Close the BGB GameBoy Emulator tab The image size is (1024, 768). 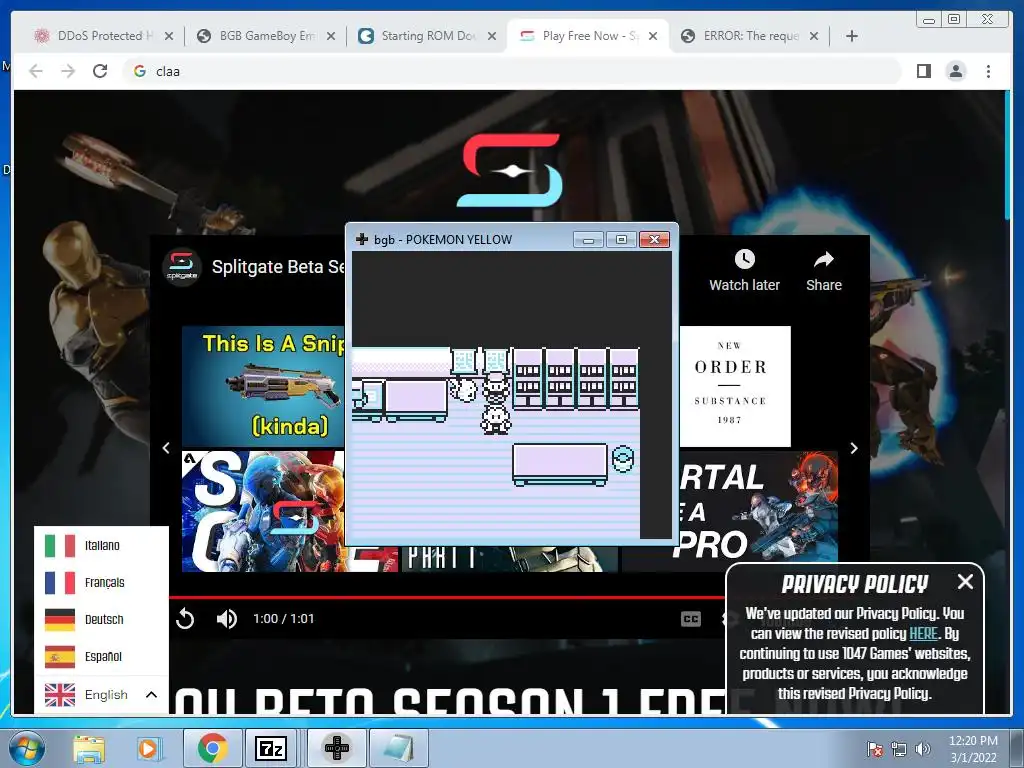tap(331, 36)
